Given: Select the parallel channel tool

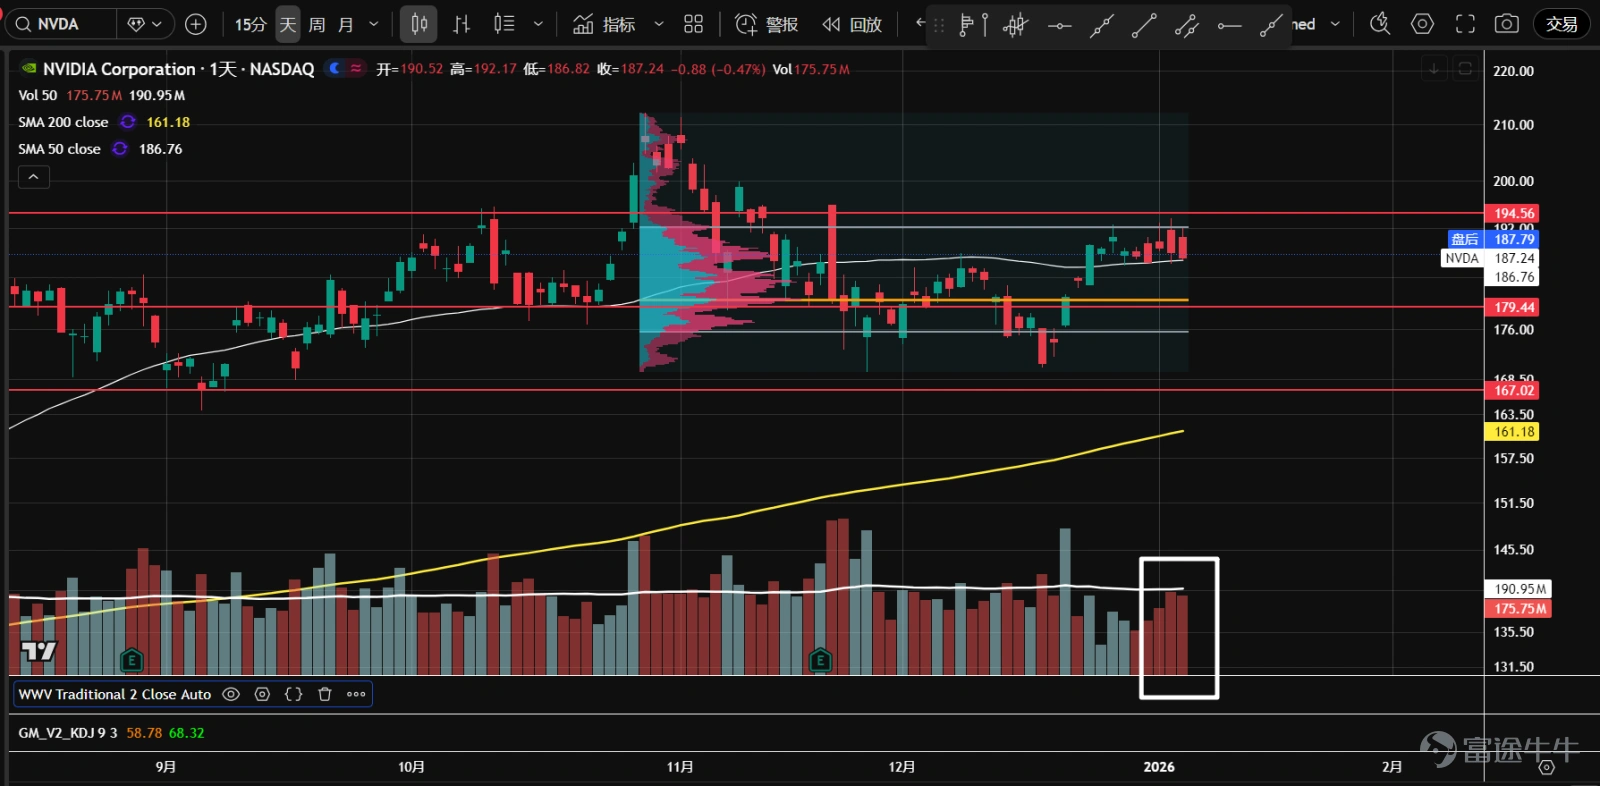Looking at the screenshot, I should (x=1187, y=25).
